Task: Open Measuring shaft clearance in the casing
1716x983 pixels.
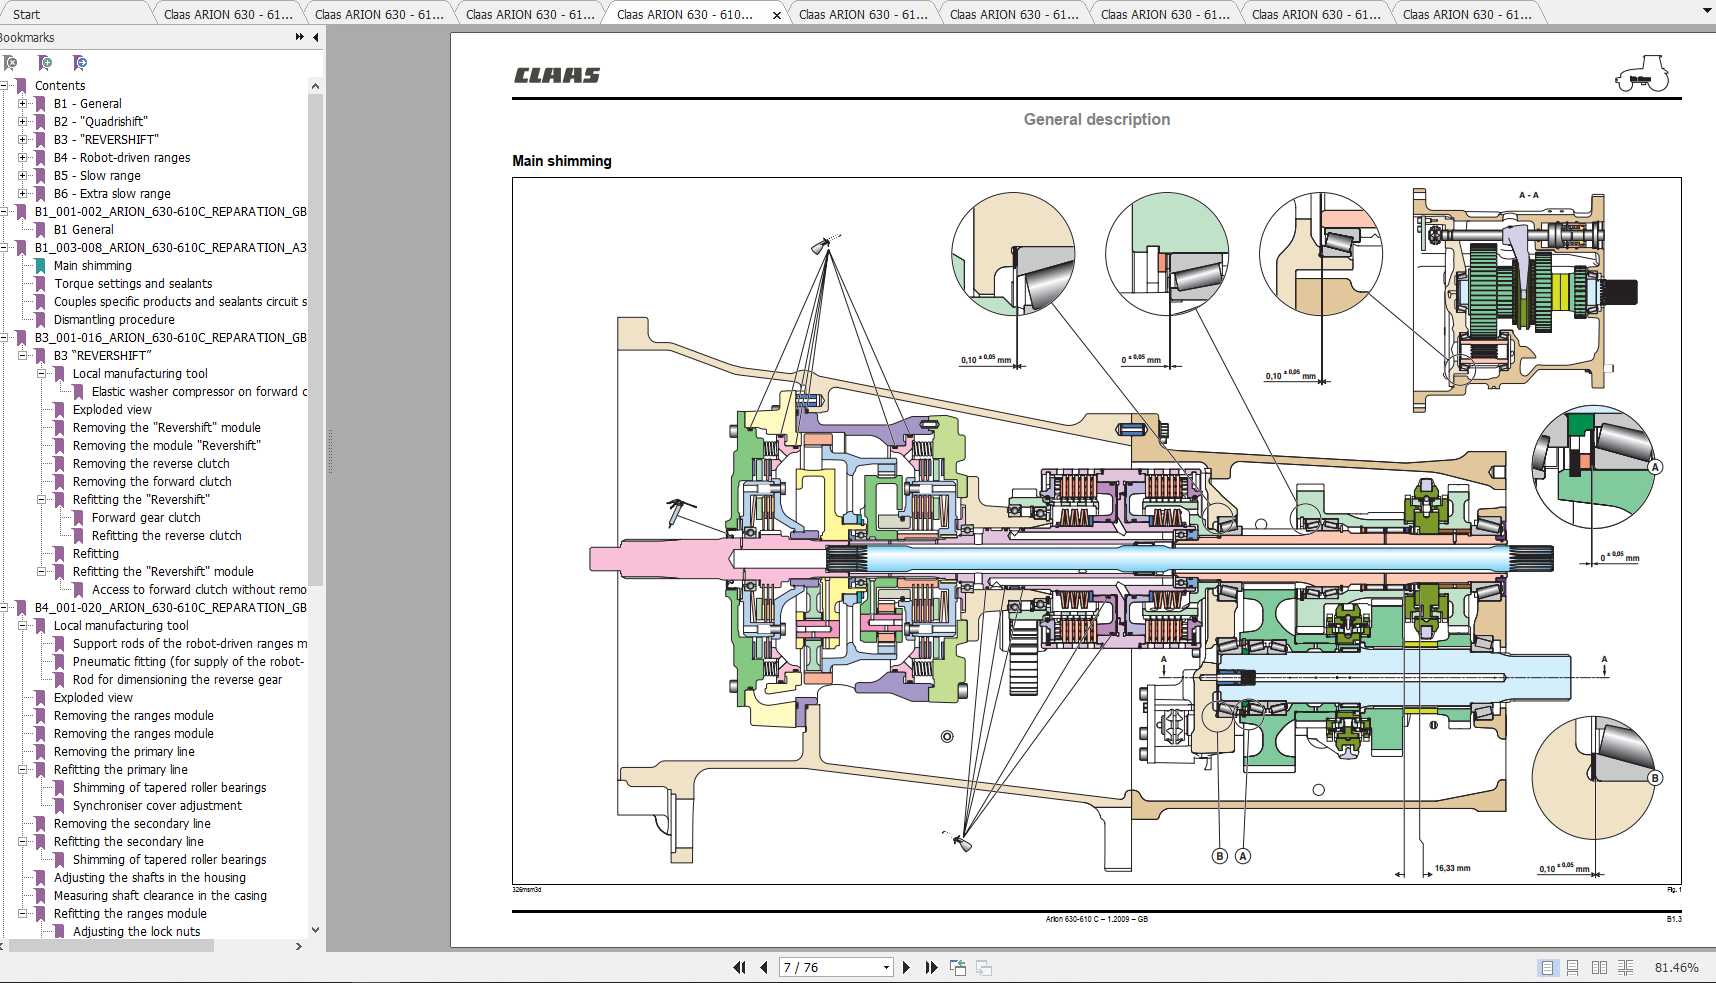Action: pos(160,896)
